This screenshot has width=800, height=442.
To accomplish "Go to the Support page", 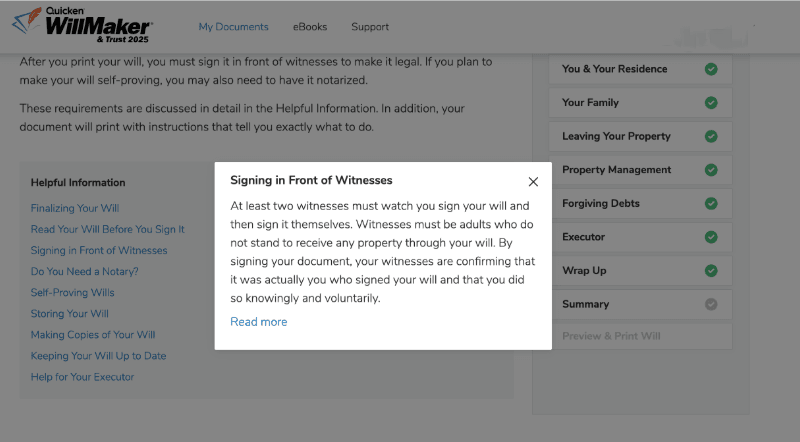I will (x=370, y=27).
